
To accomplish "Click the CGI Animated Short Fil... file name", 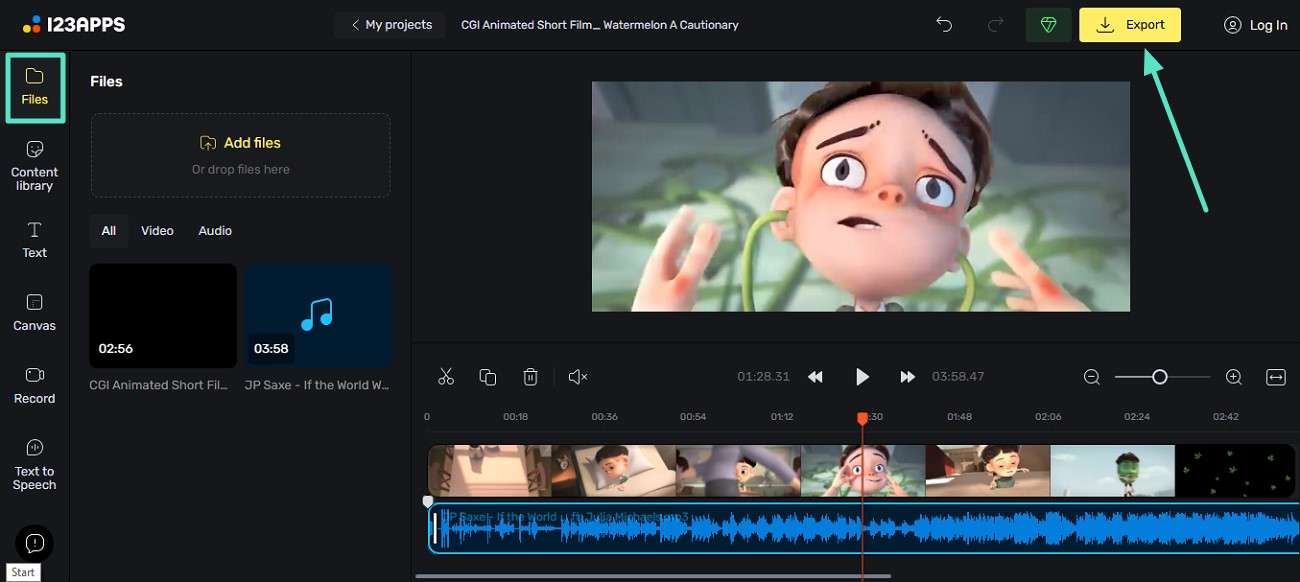I will point(160,385).
